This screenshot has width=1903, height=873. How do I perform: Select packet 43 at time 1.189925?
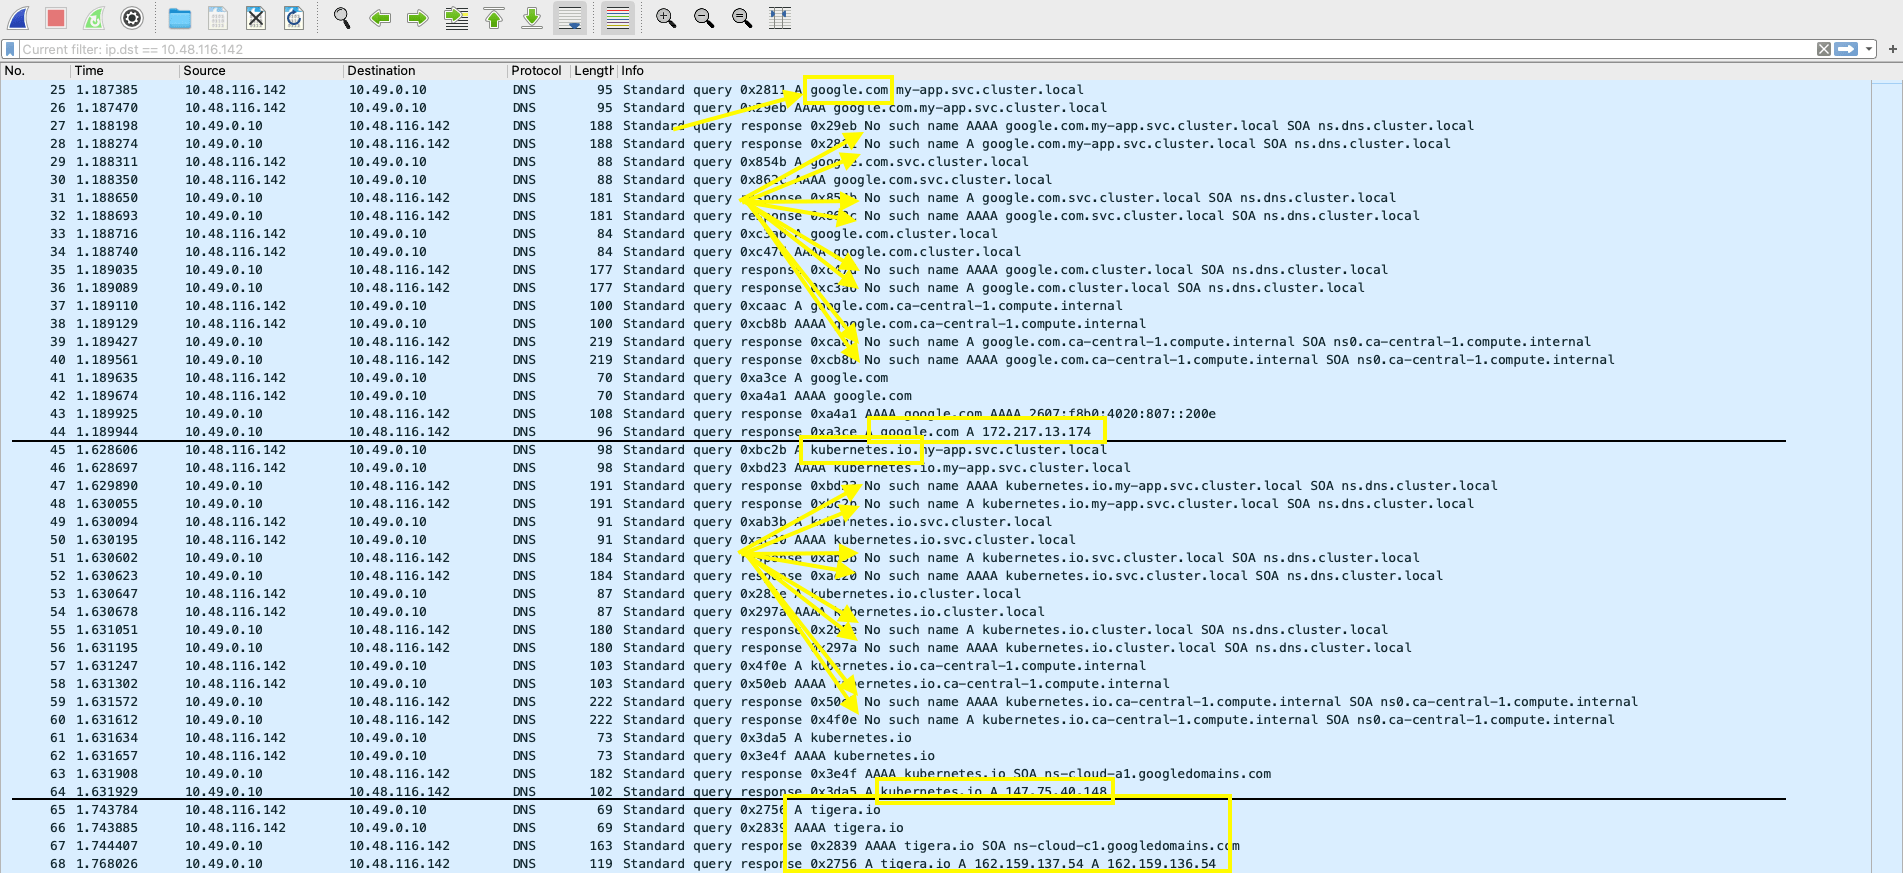coord(935,414)
